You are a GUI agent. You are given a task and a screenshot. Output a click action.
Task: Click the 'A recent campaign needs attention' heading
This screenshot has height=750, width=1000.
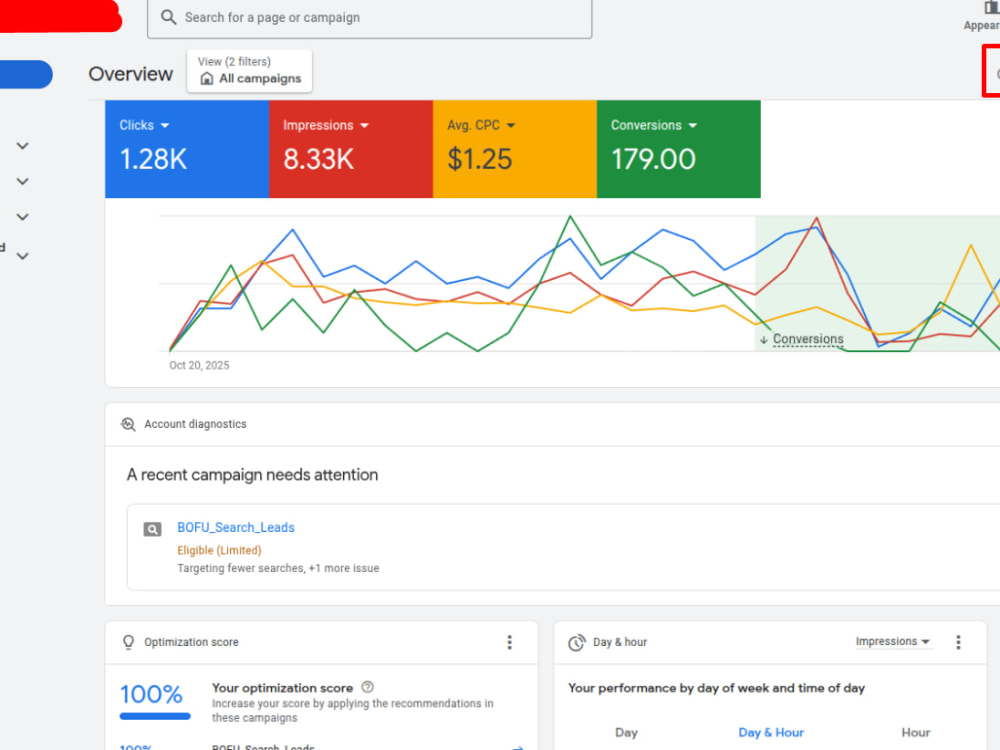tap(253, 475)
